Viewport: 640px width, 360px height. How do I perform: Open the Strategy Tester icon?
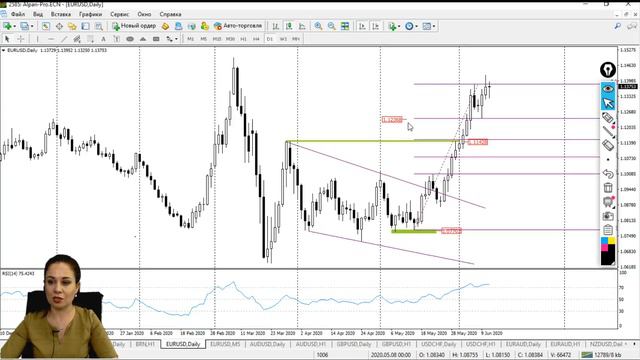pyautogui.click(x=99, y=26)
